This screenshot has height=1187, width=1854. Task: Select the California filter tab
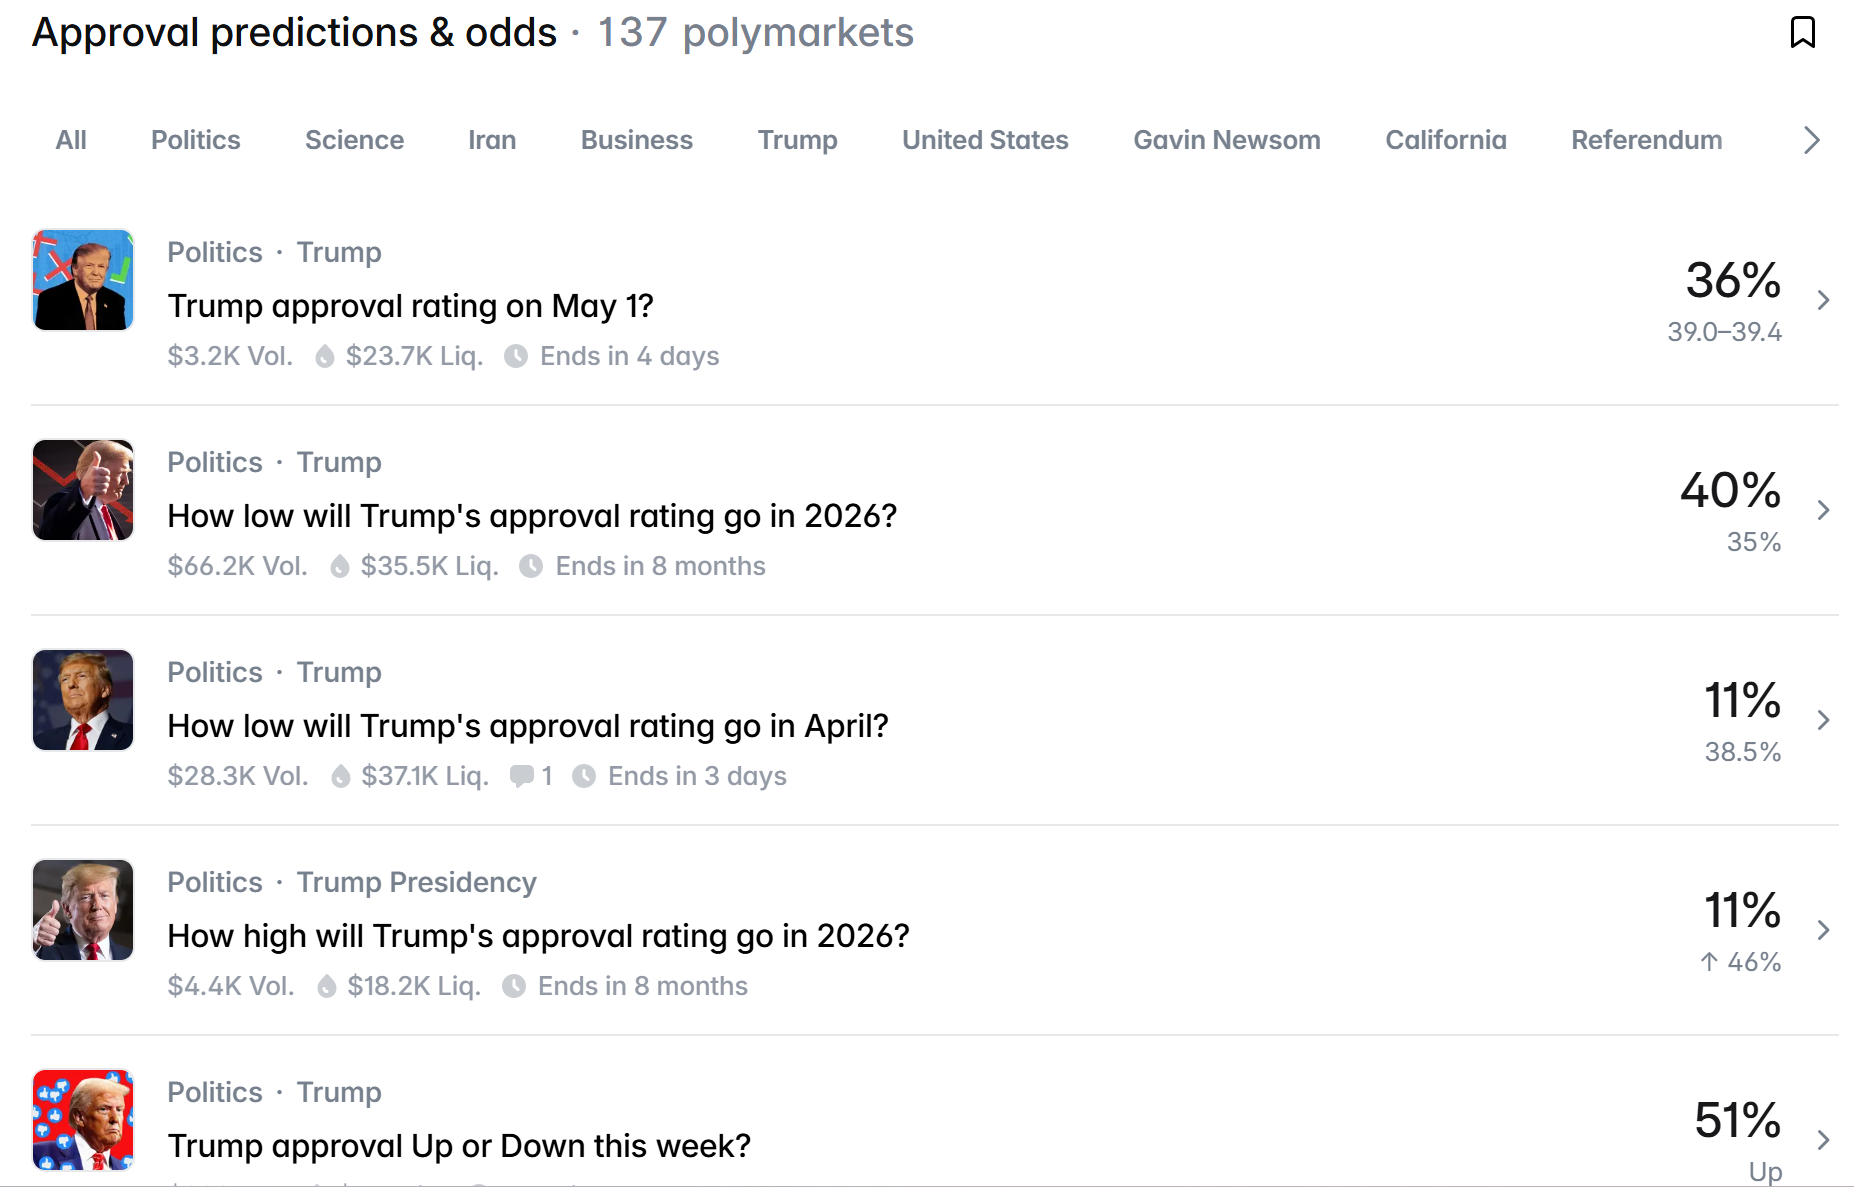click(1445, 140)
